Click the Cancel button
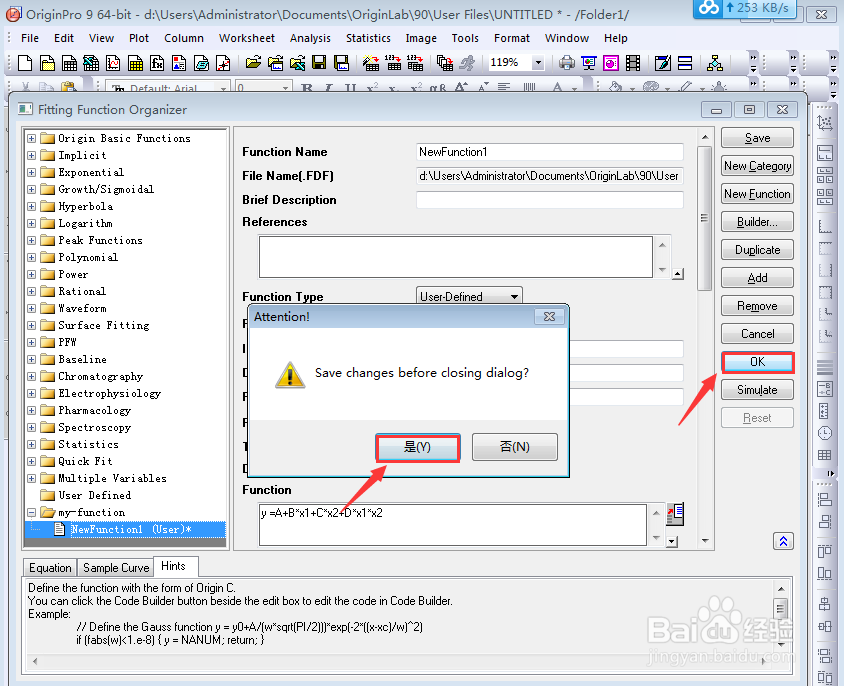Screen dimensions: 844x686 (x=757, y=334)
